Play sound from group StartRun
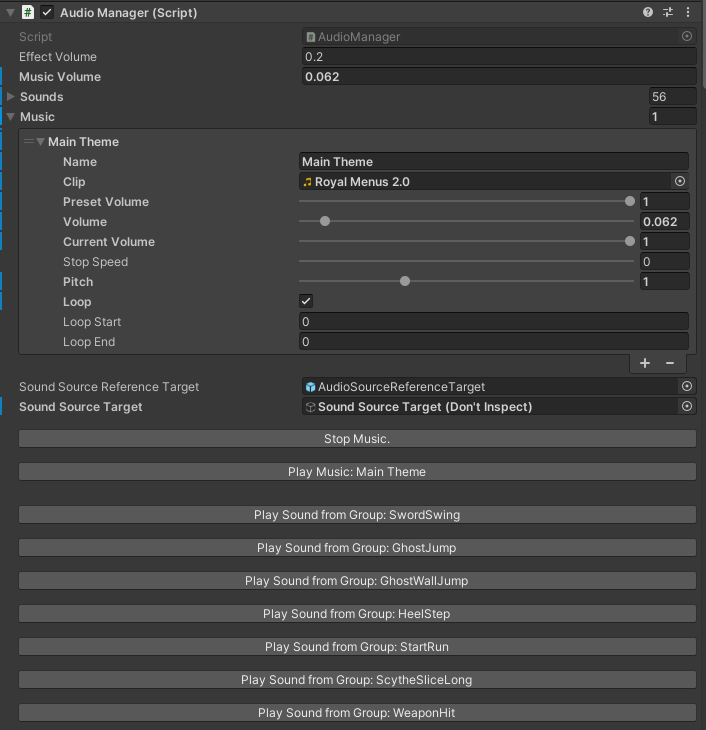The height and width of the screenshot is (730, 706). [357, 647]
